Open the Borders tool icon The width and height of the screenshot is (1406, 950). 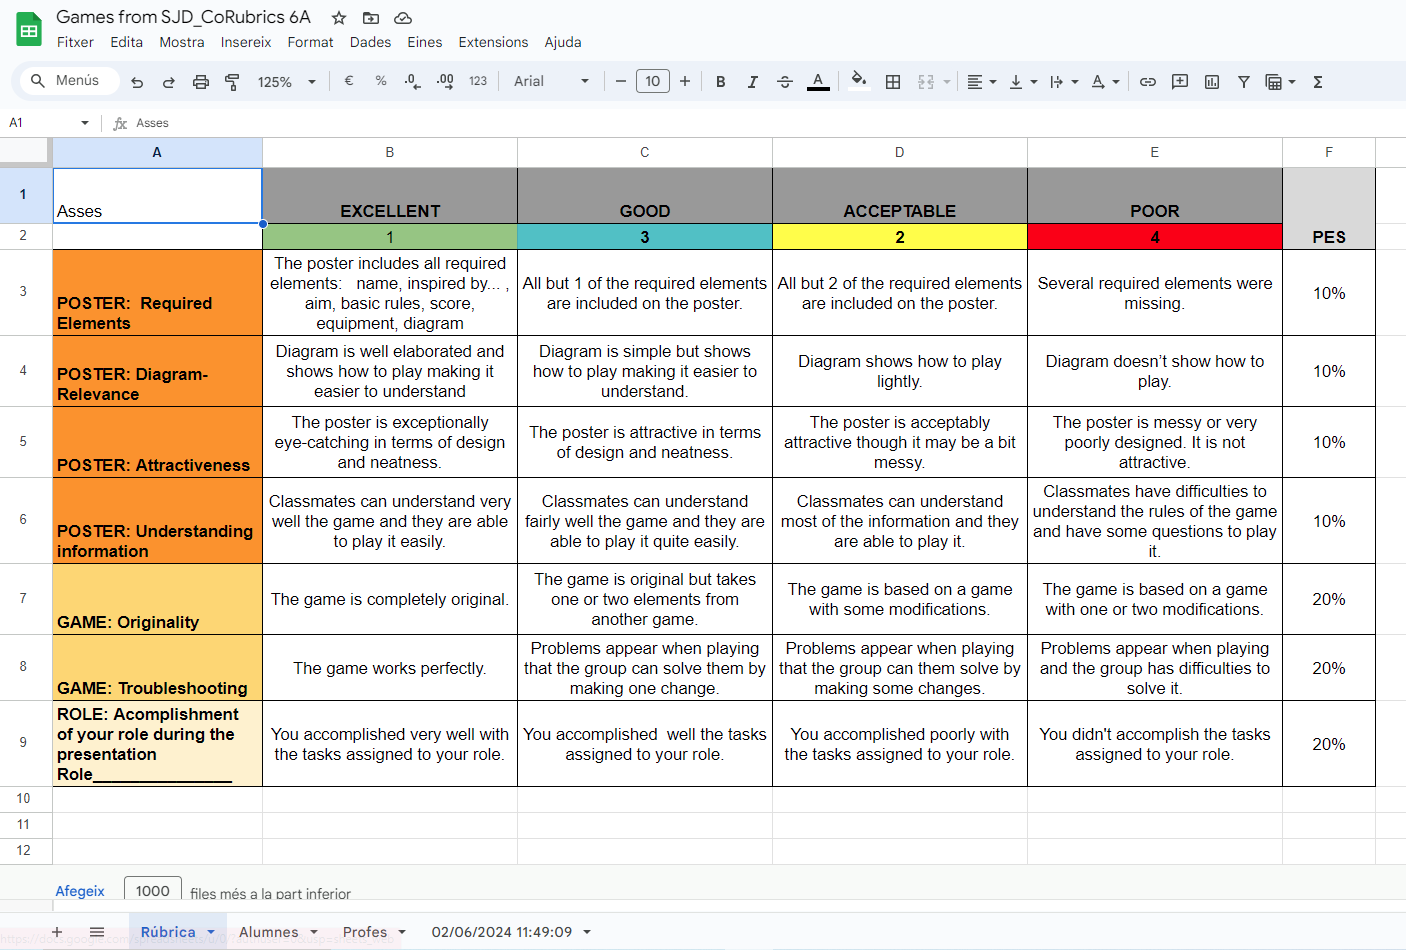coord(893,82)
